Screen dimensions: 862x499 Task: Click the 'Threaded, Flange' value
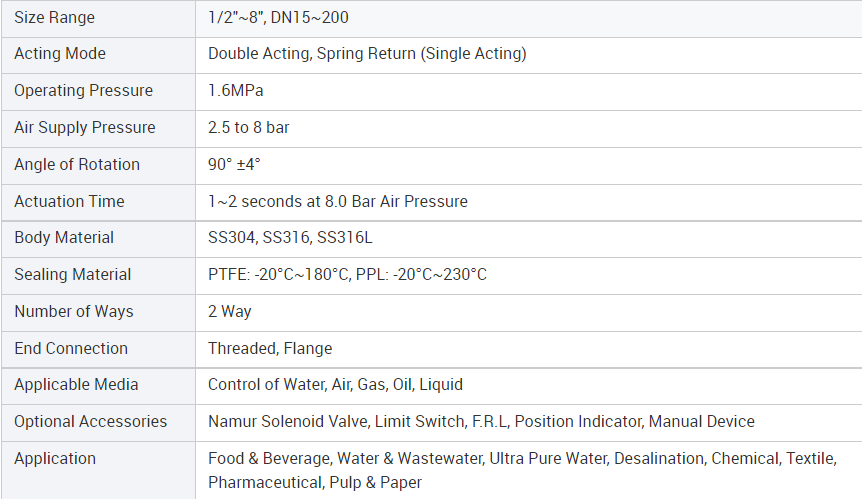click(x=270, y=348)
